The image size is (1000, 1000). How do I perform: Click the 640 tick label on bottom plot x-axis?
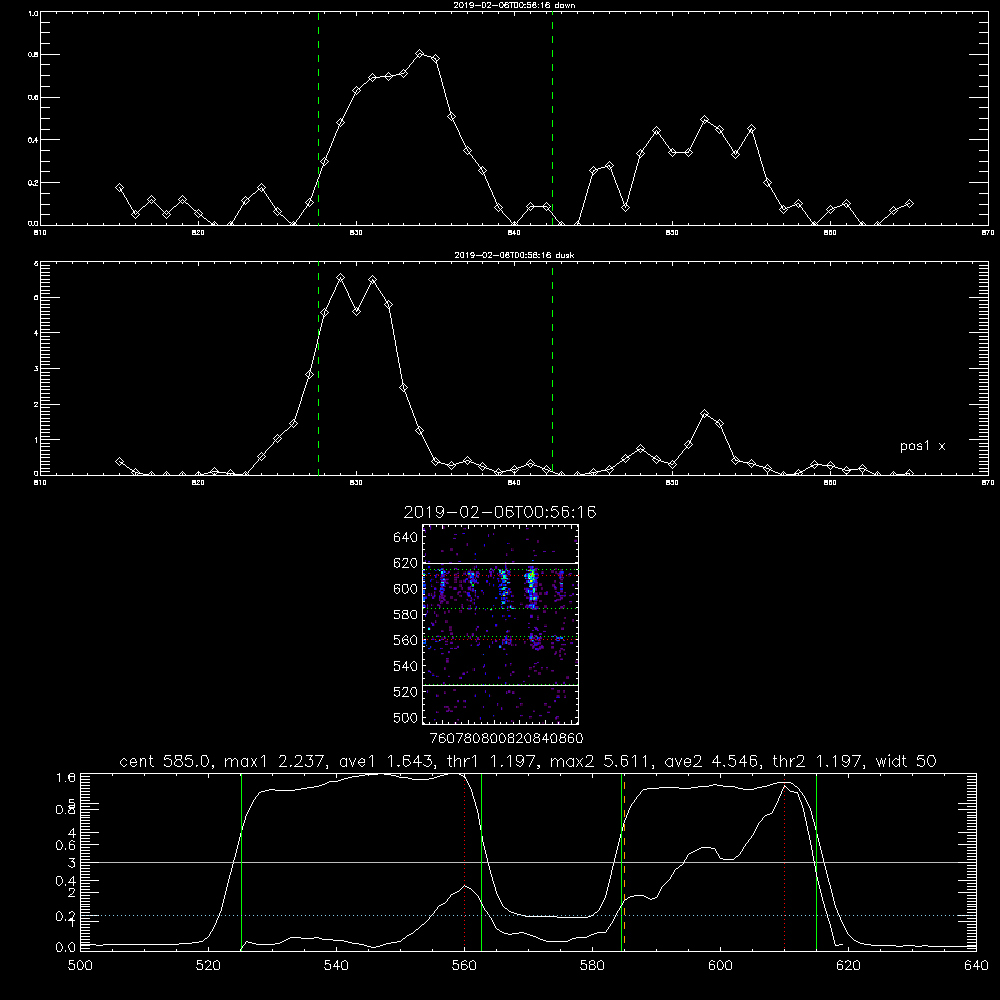(976, 966)
